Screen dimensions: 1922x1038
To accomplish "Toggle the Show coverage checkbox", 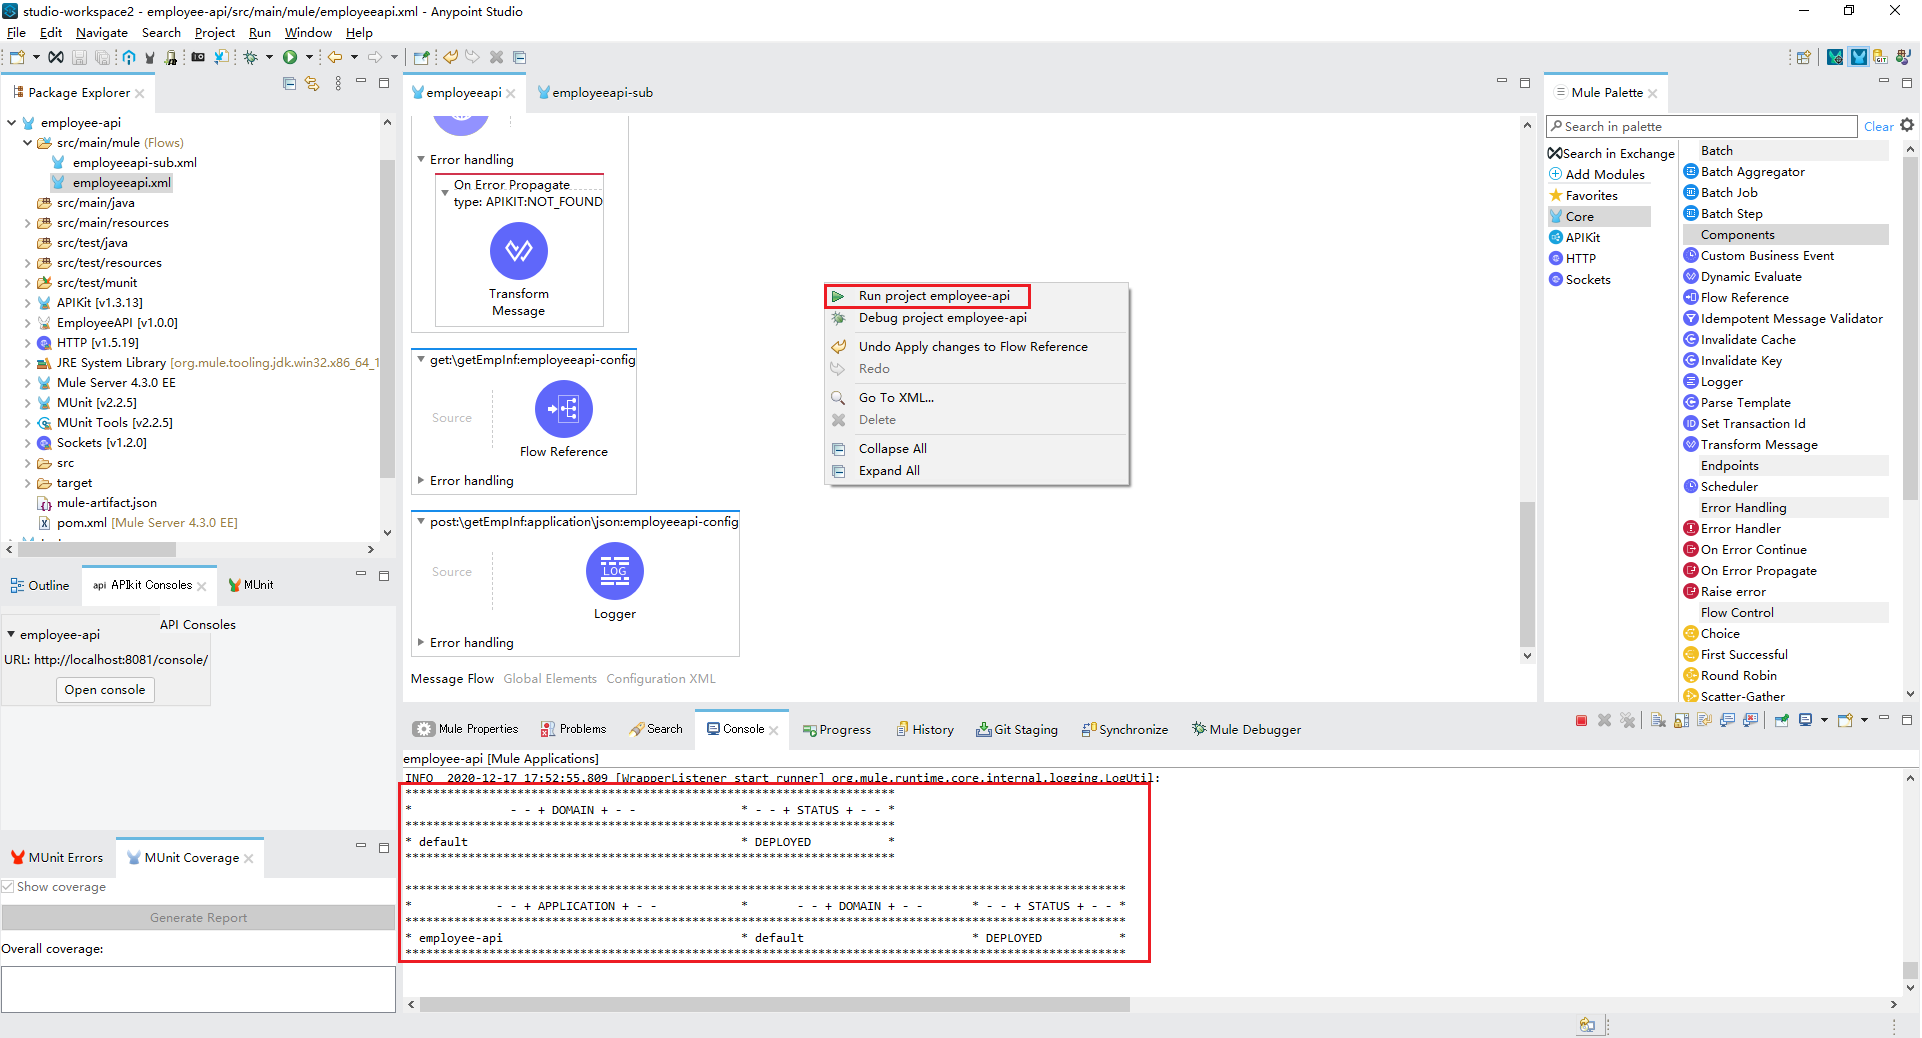I will pos(8,887).
